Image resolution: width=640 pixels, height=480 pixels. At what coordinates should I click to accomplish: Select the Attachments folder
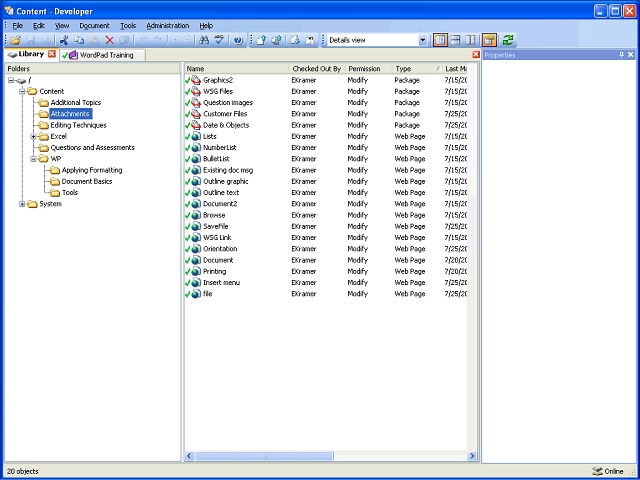[70, 114]
